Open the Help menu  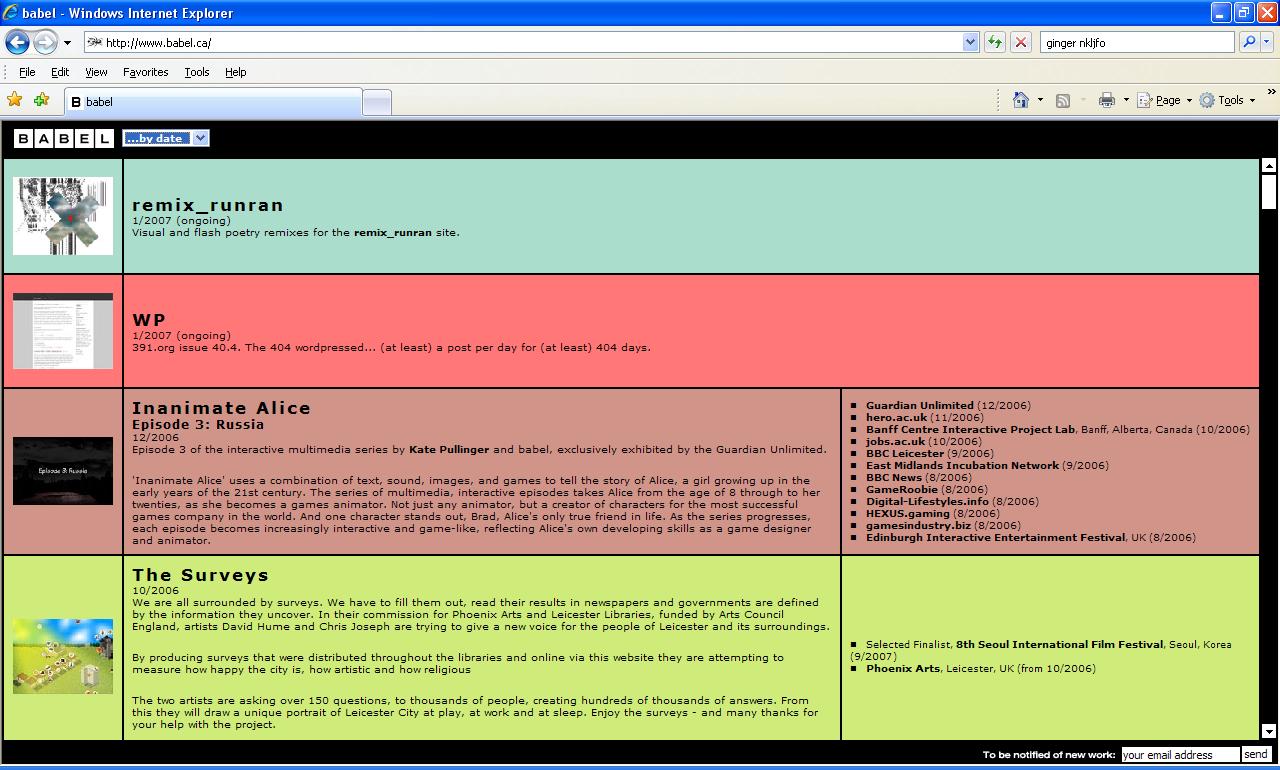click(x=235, y=72)
